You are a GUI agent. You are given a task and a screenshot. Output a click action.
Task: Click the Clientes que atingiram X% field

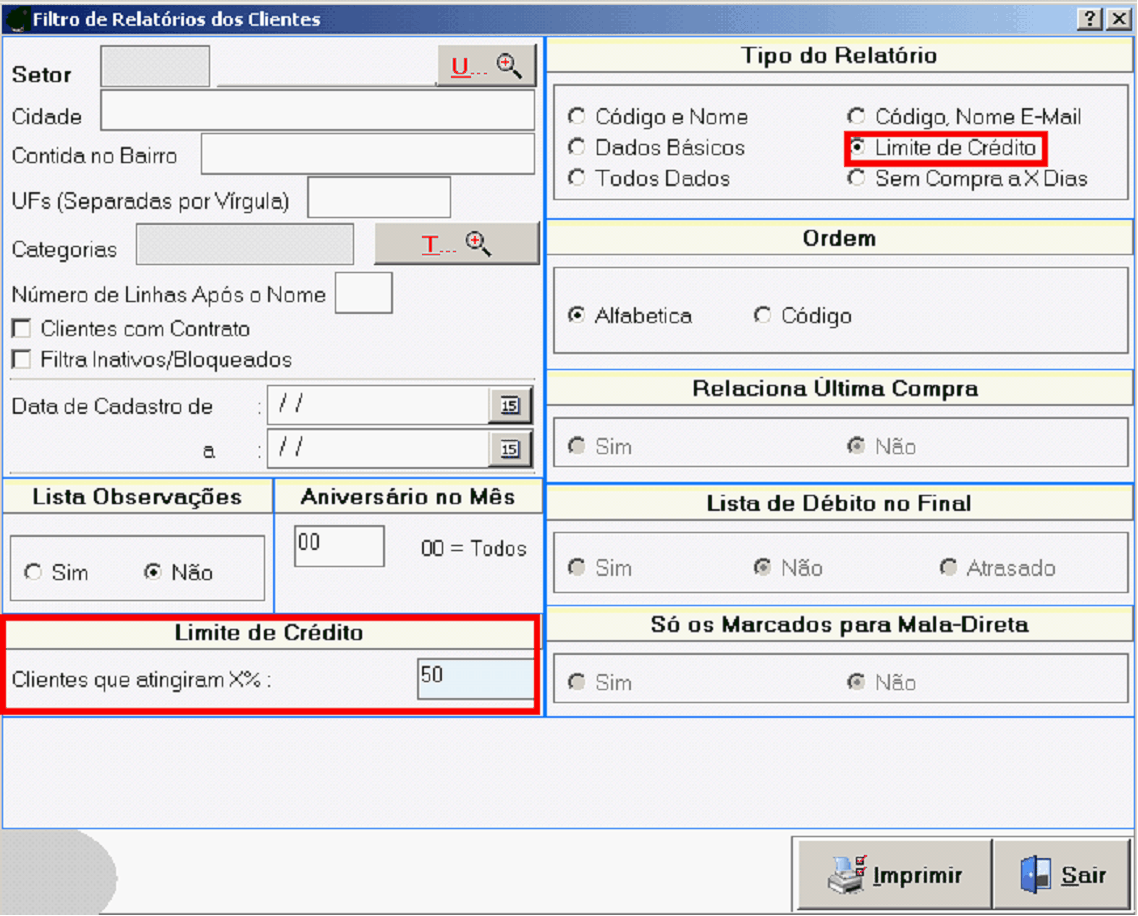[476, 679]
